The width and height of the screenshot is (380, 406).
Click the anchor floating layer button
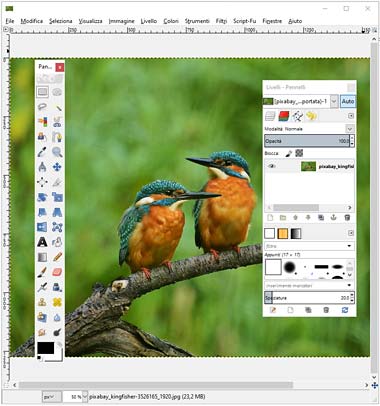point(334,218)
